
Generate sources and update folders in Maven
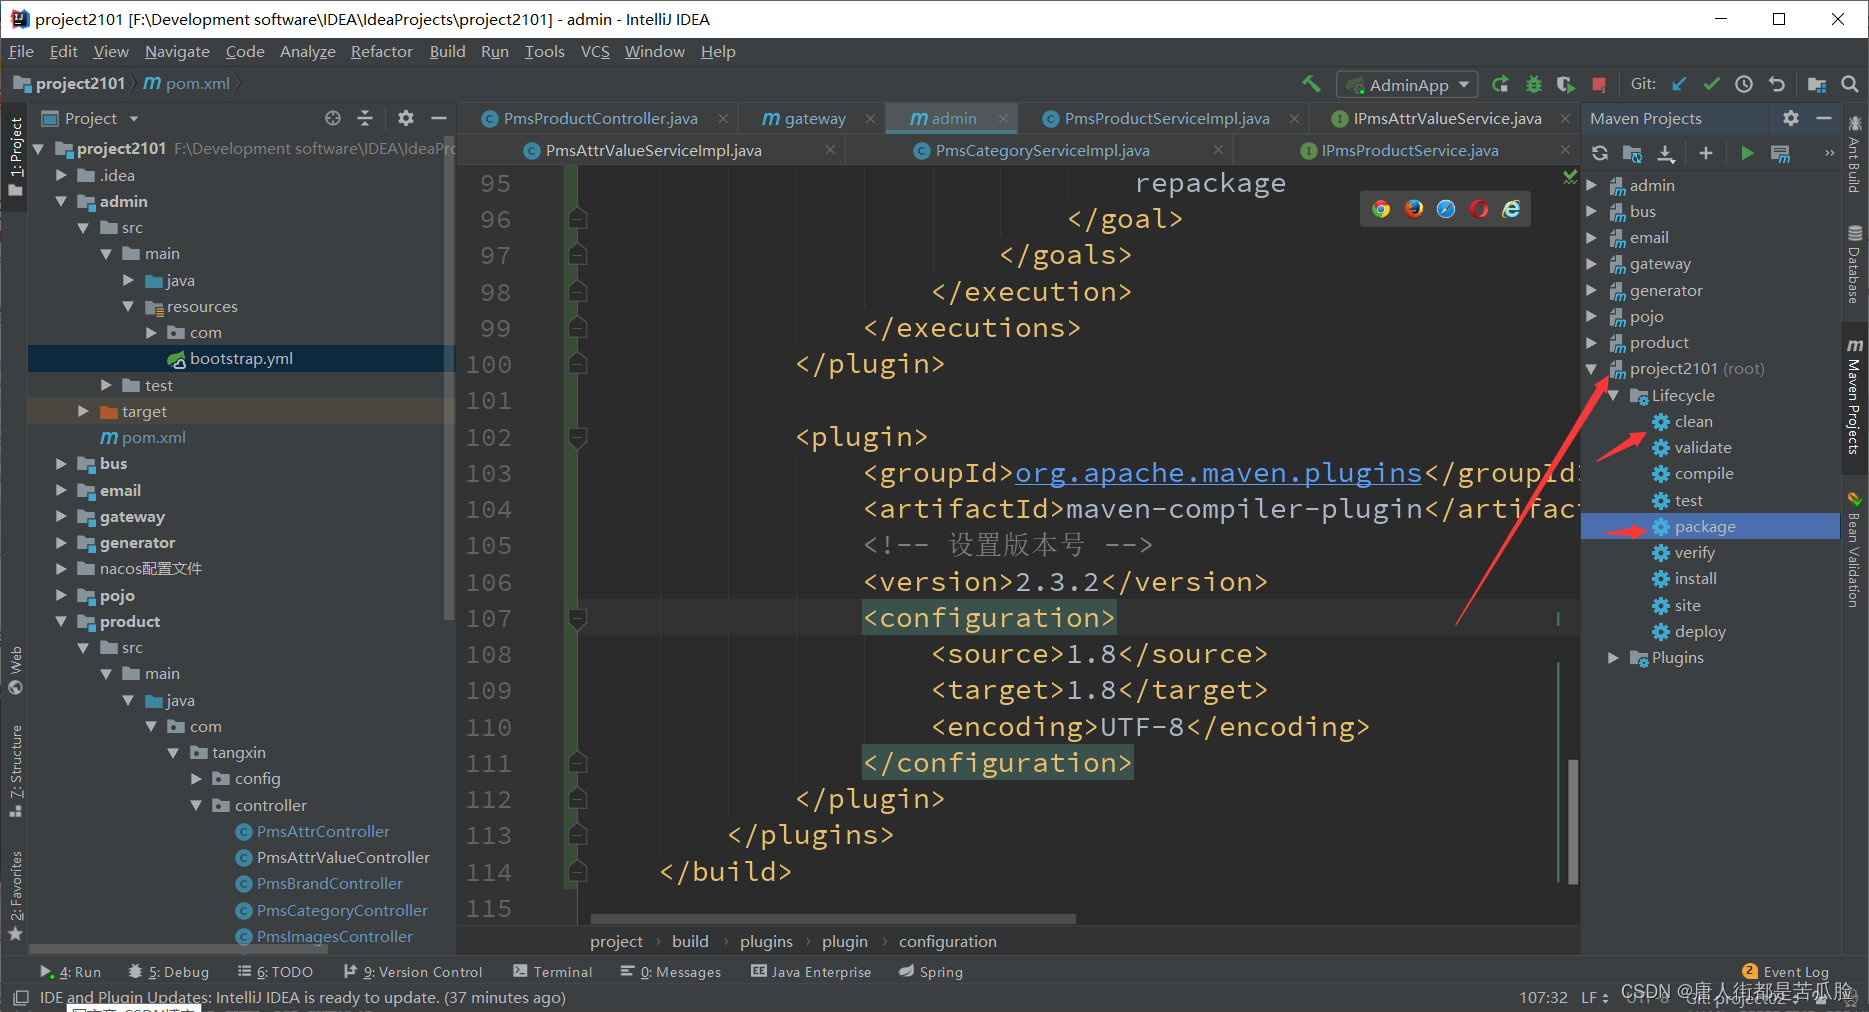1632,153
